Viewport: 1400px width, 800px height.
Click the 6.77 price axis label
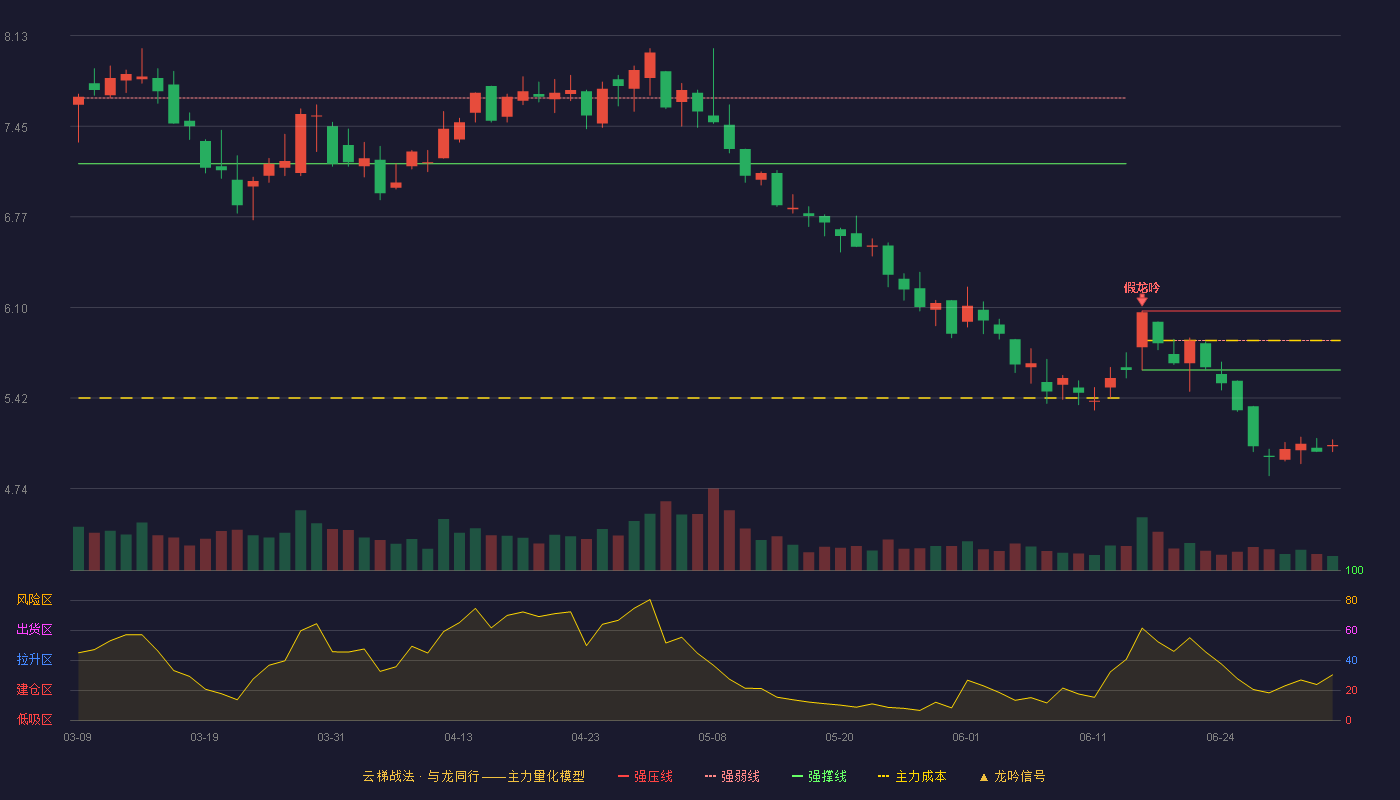16,218
